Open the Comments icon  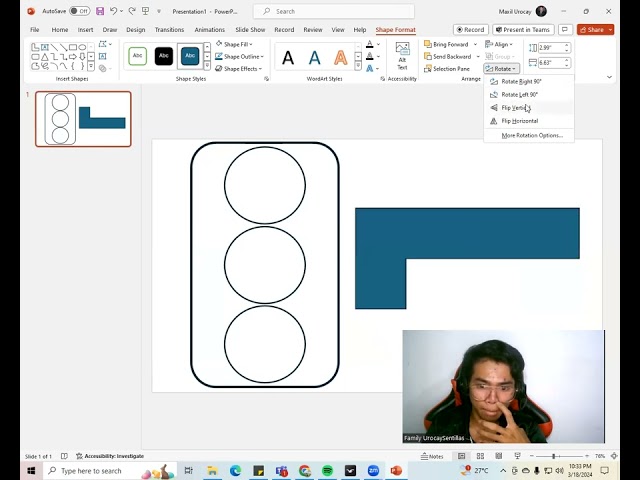[x=565, y=29]
